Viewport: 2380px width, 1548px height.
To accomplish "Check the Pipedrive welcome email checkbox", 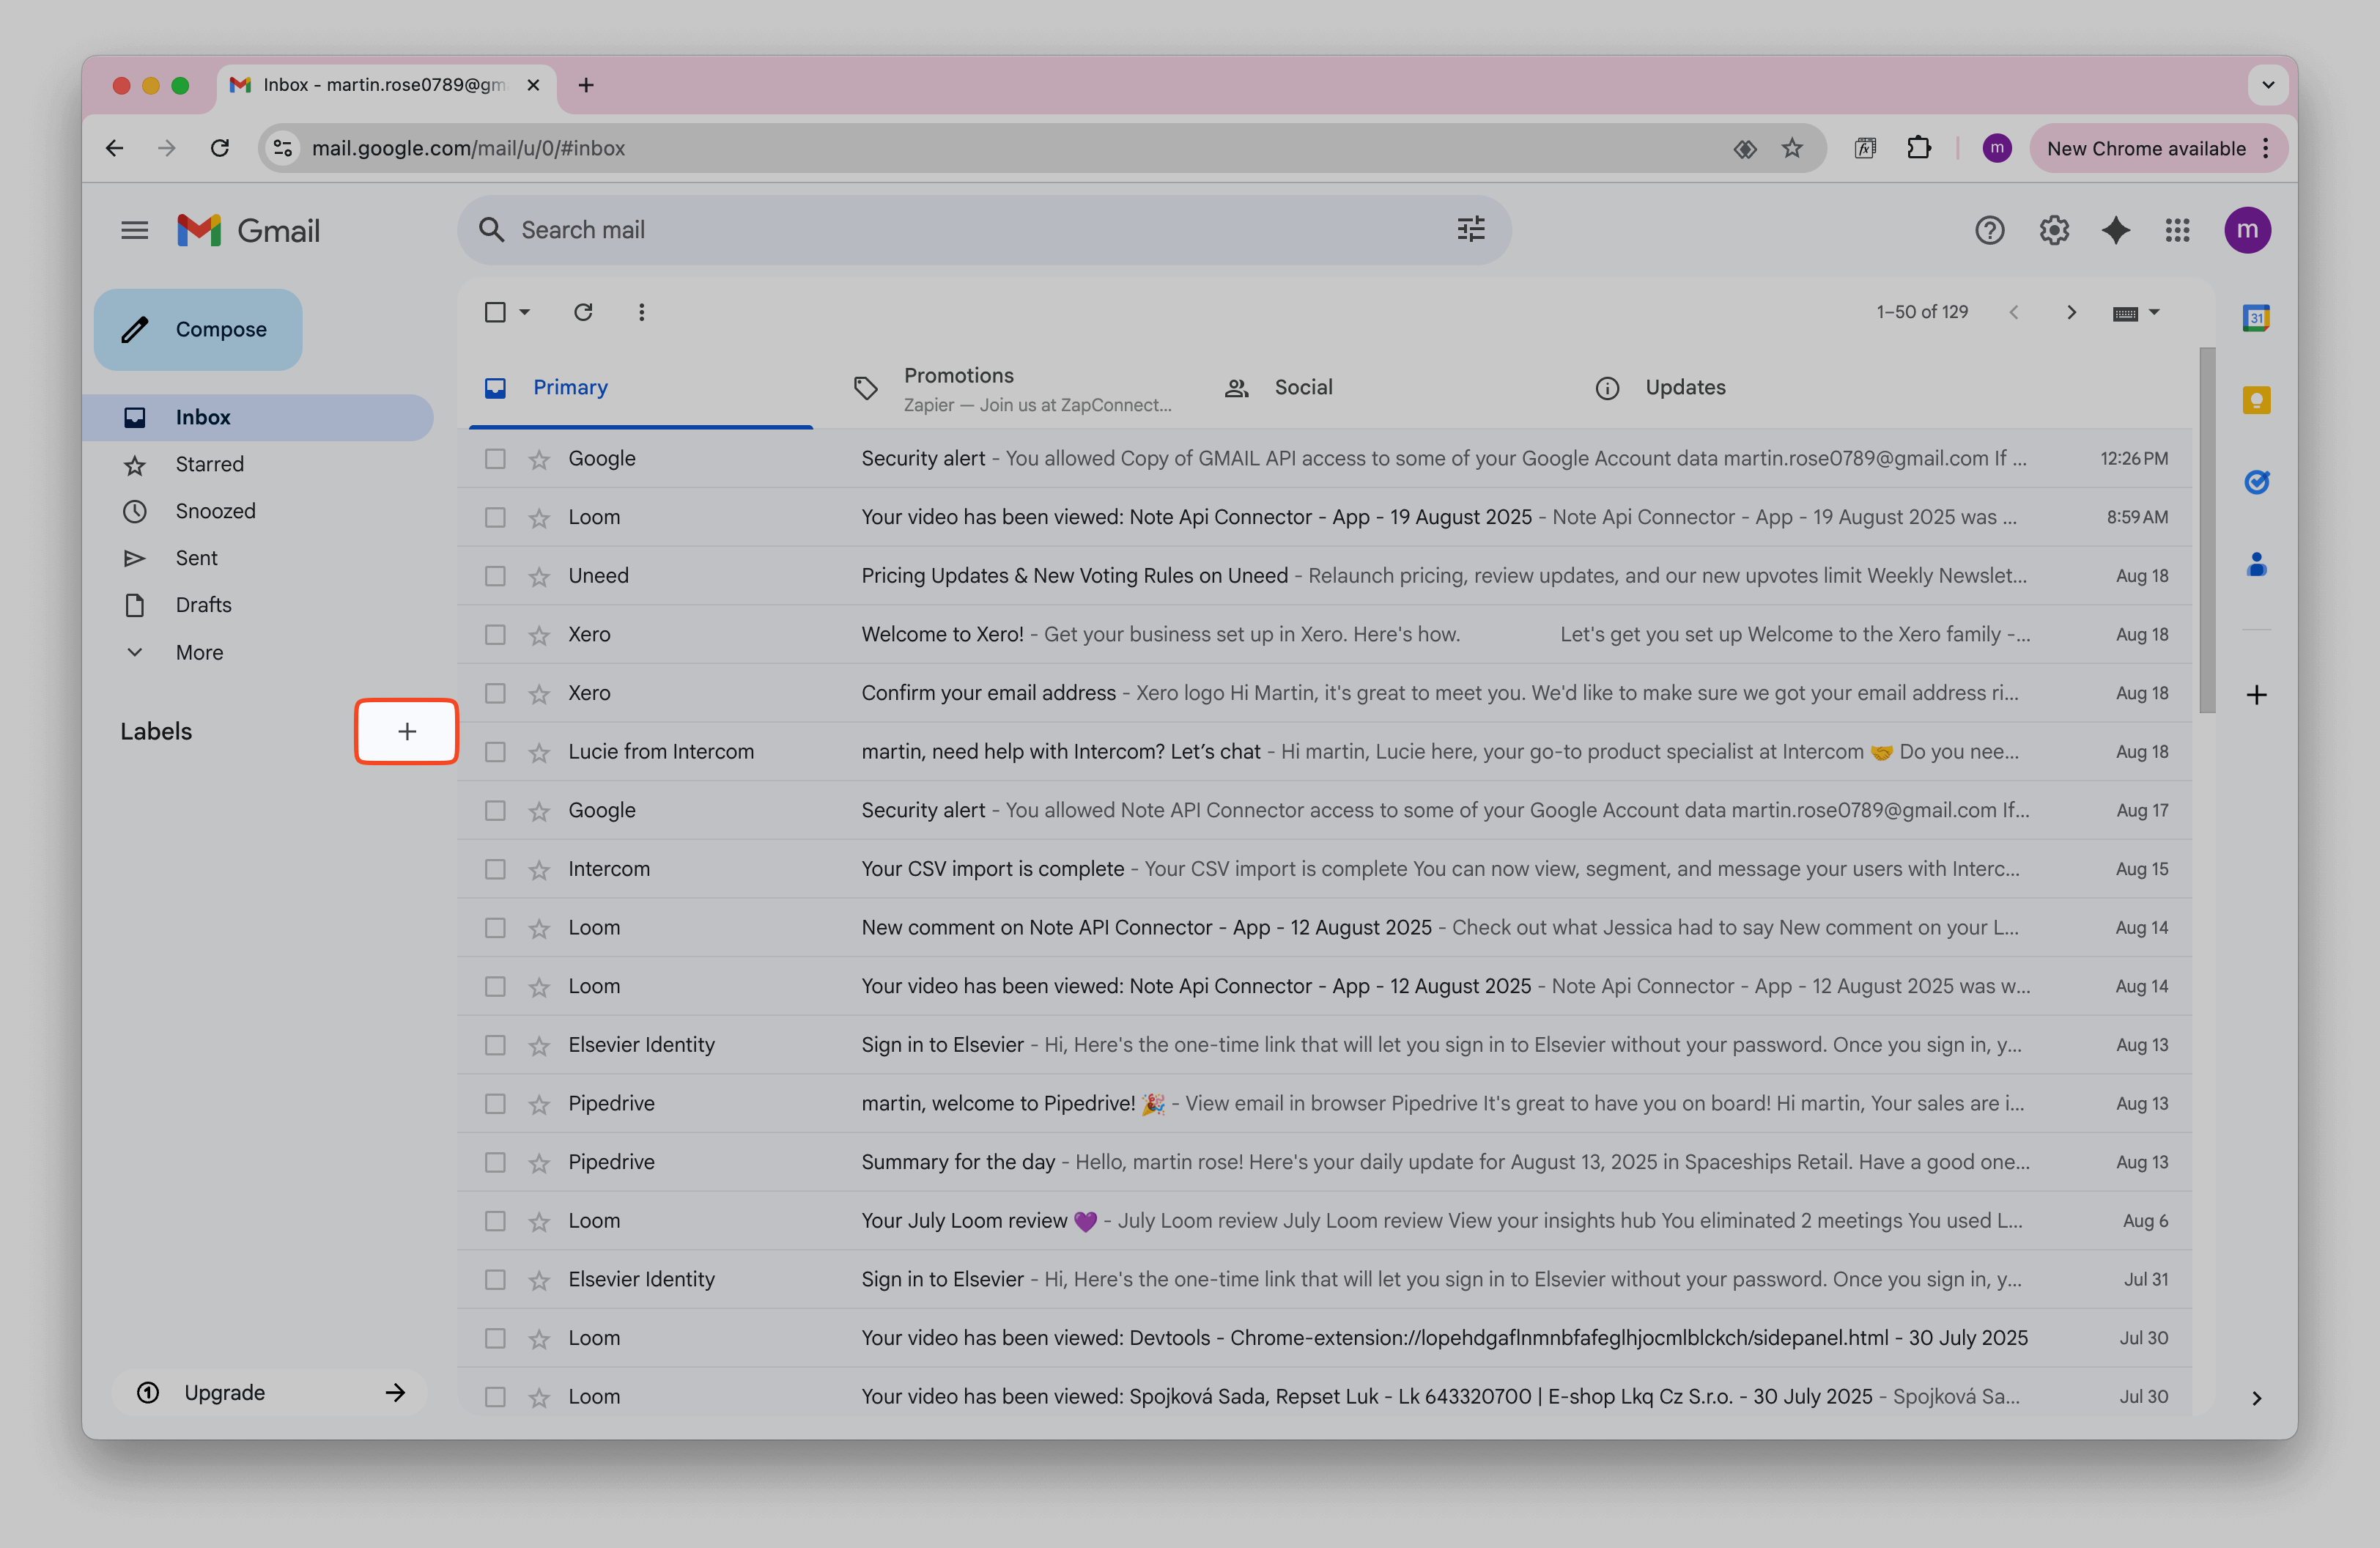I will click(x=495, y=1104).
